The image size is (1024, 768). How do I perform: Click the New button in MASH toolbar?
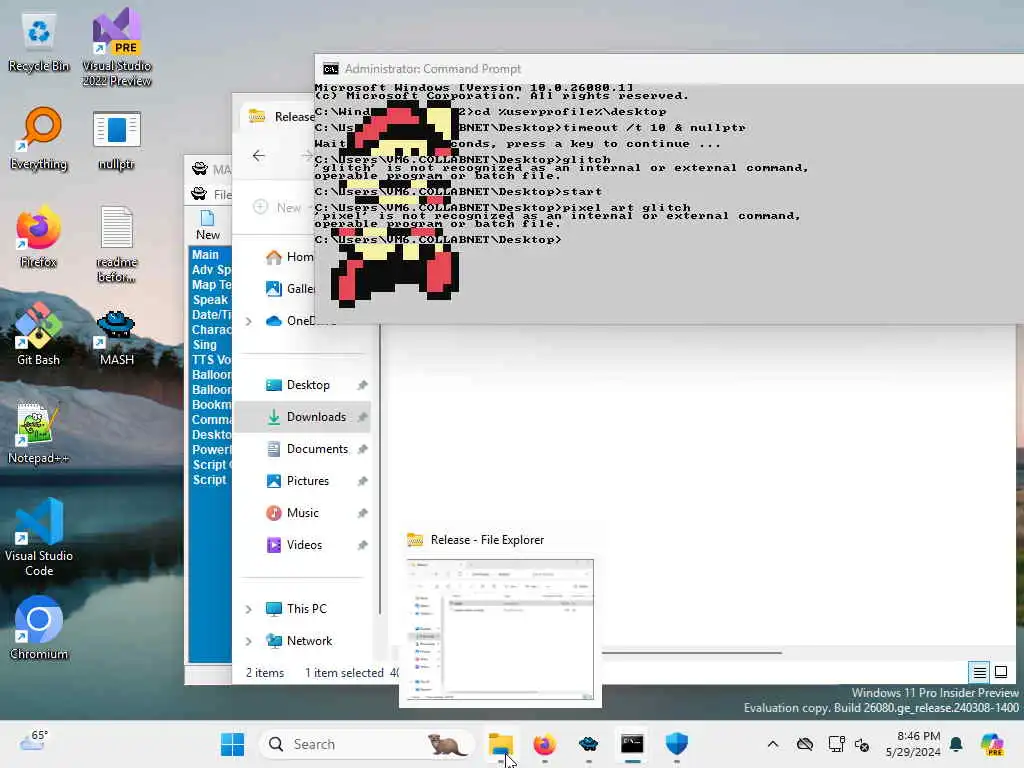(x=208, y=225)
